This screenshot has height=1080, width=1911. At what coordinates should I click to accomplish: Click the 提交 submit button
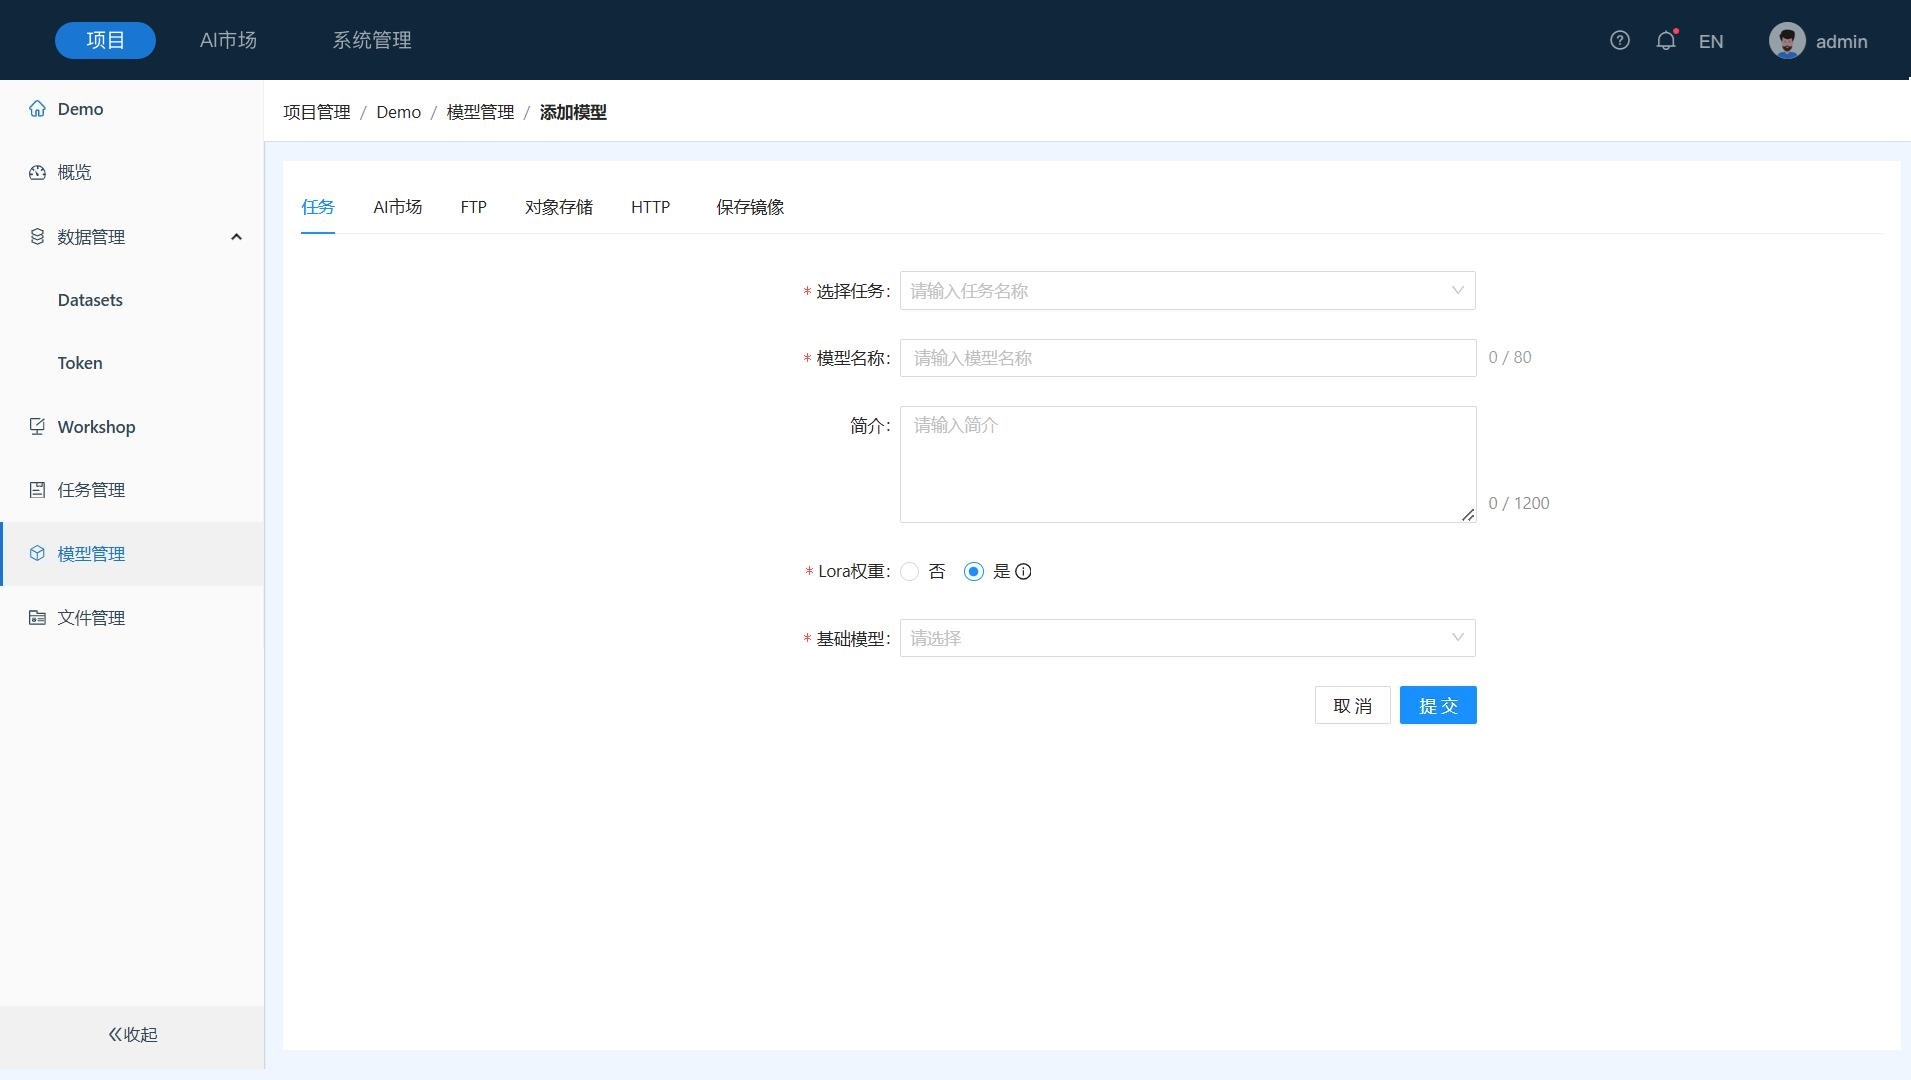(x=1437, y=706)
